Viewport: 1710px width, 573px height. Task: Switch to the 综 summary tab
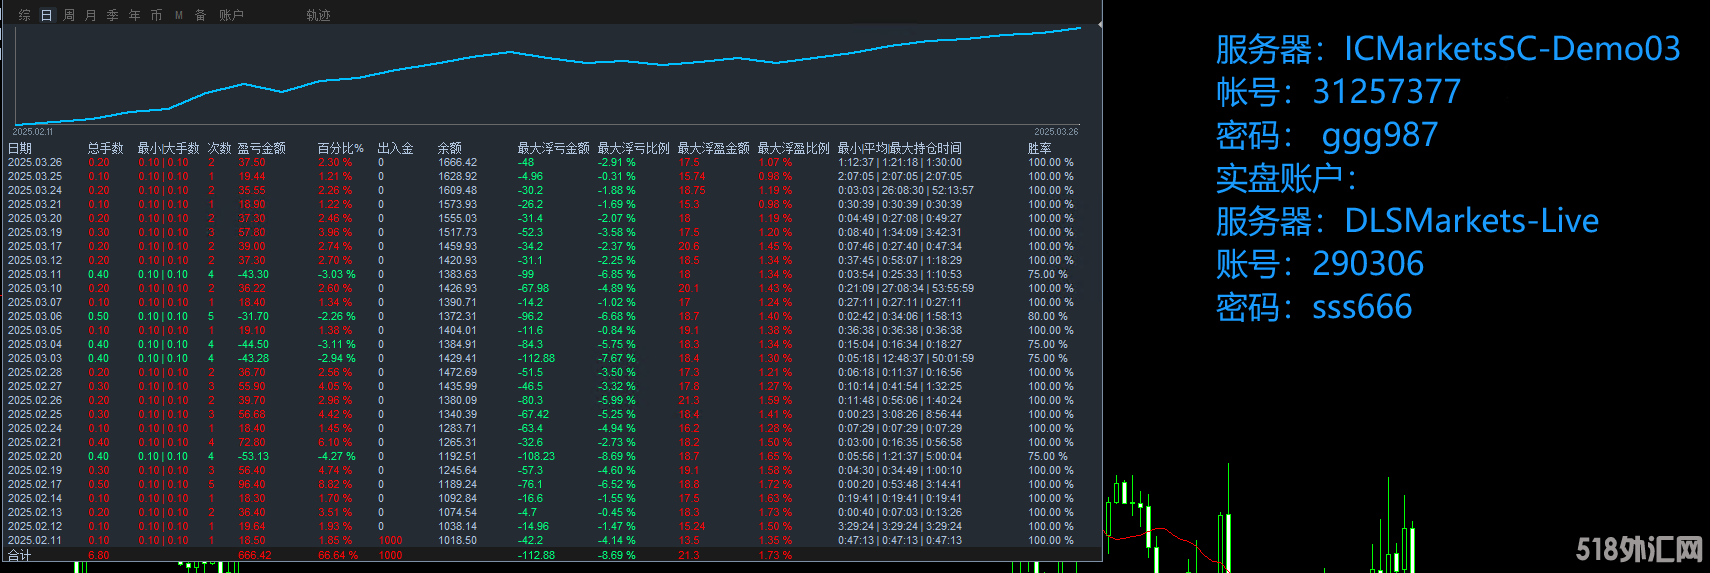(24, 15)
